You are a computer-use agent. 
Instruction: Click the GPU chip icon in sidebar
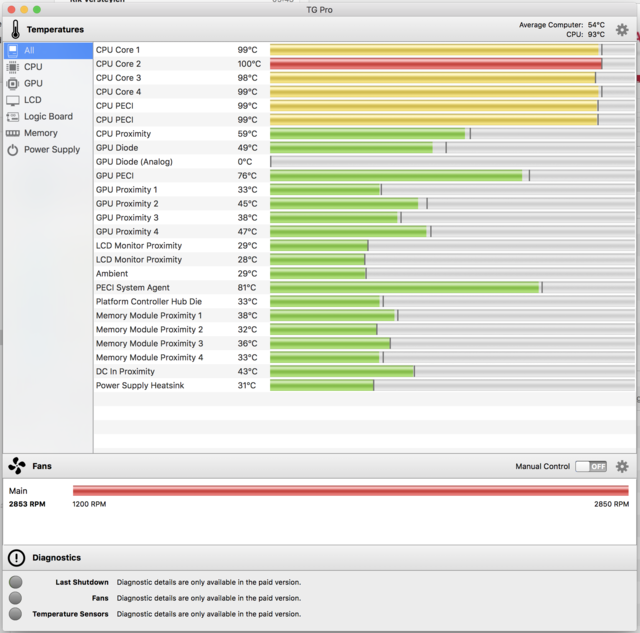pyautogui.click(x=13, y=84)
